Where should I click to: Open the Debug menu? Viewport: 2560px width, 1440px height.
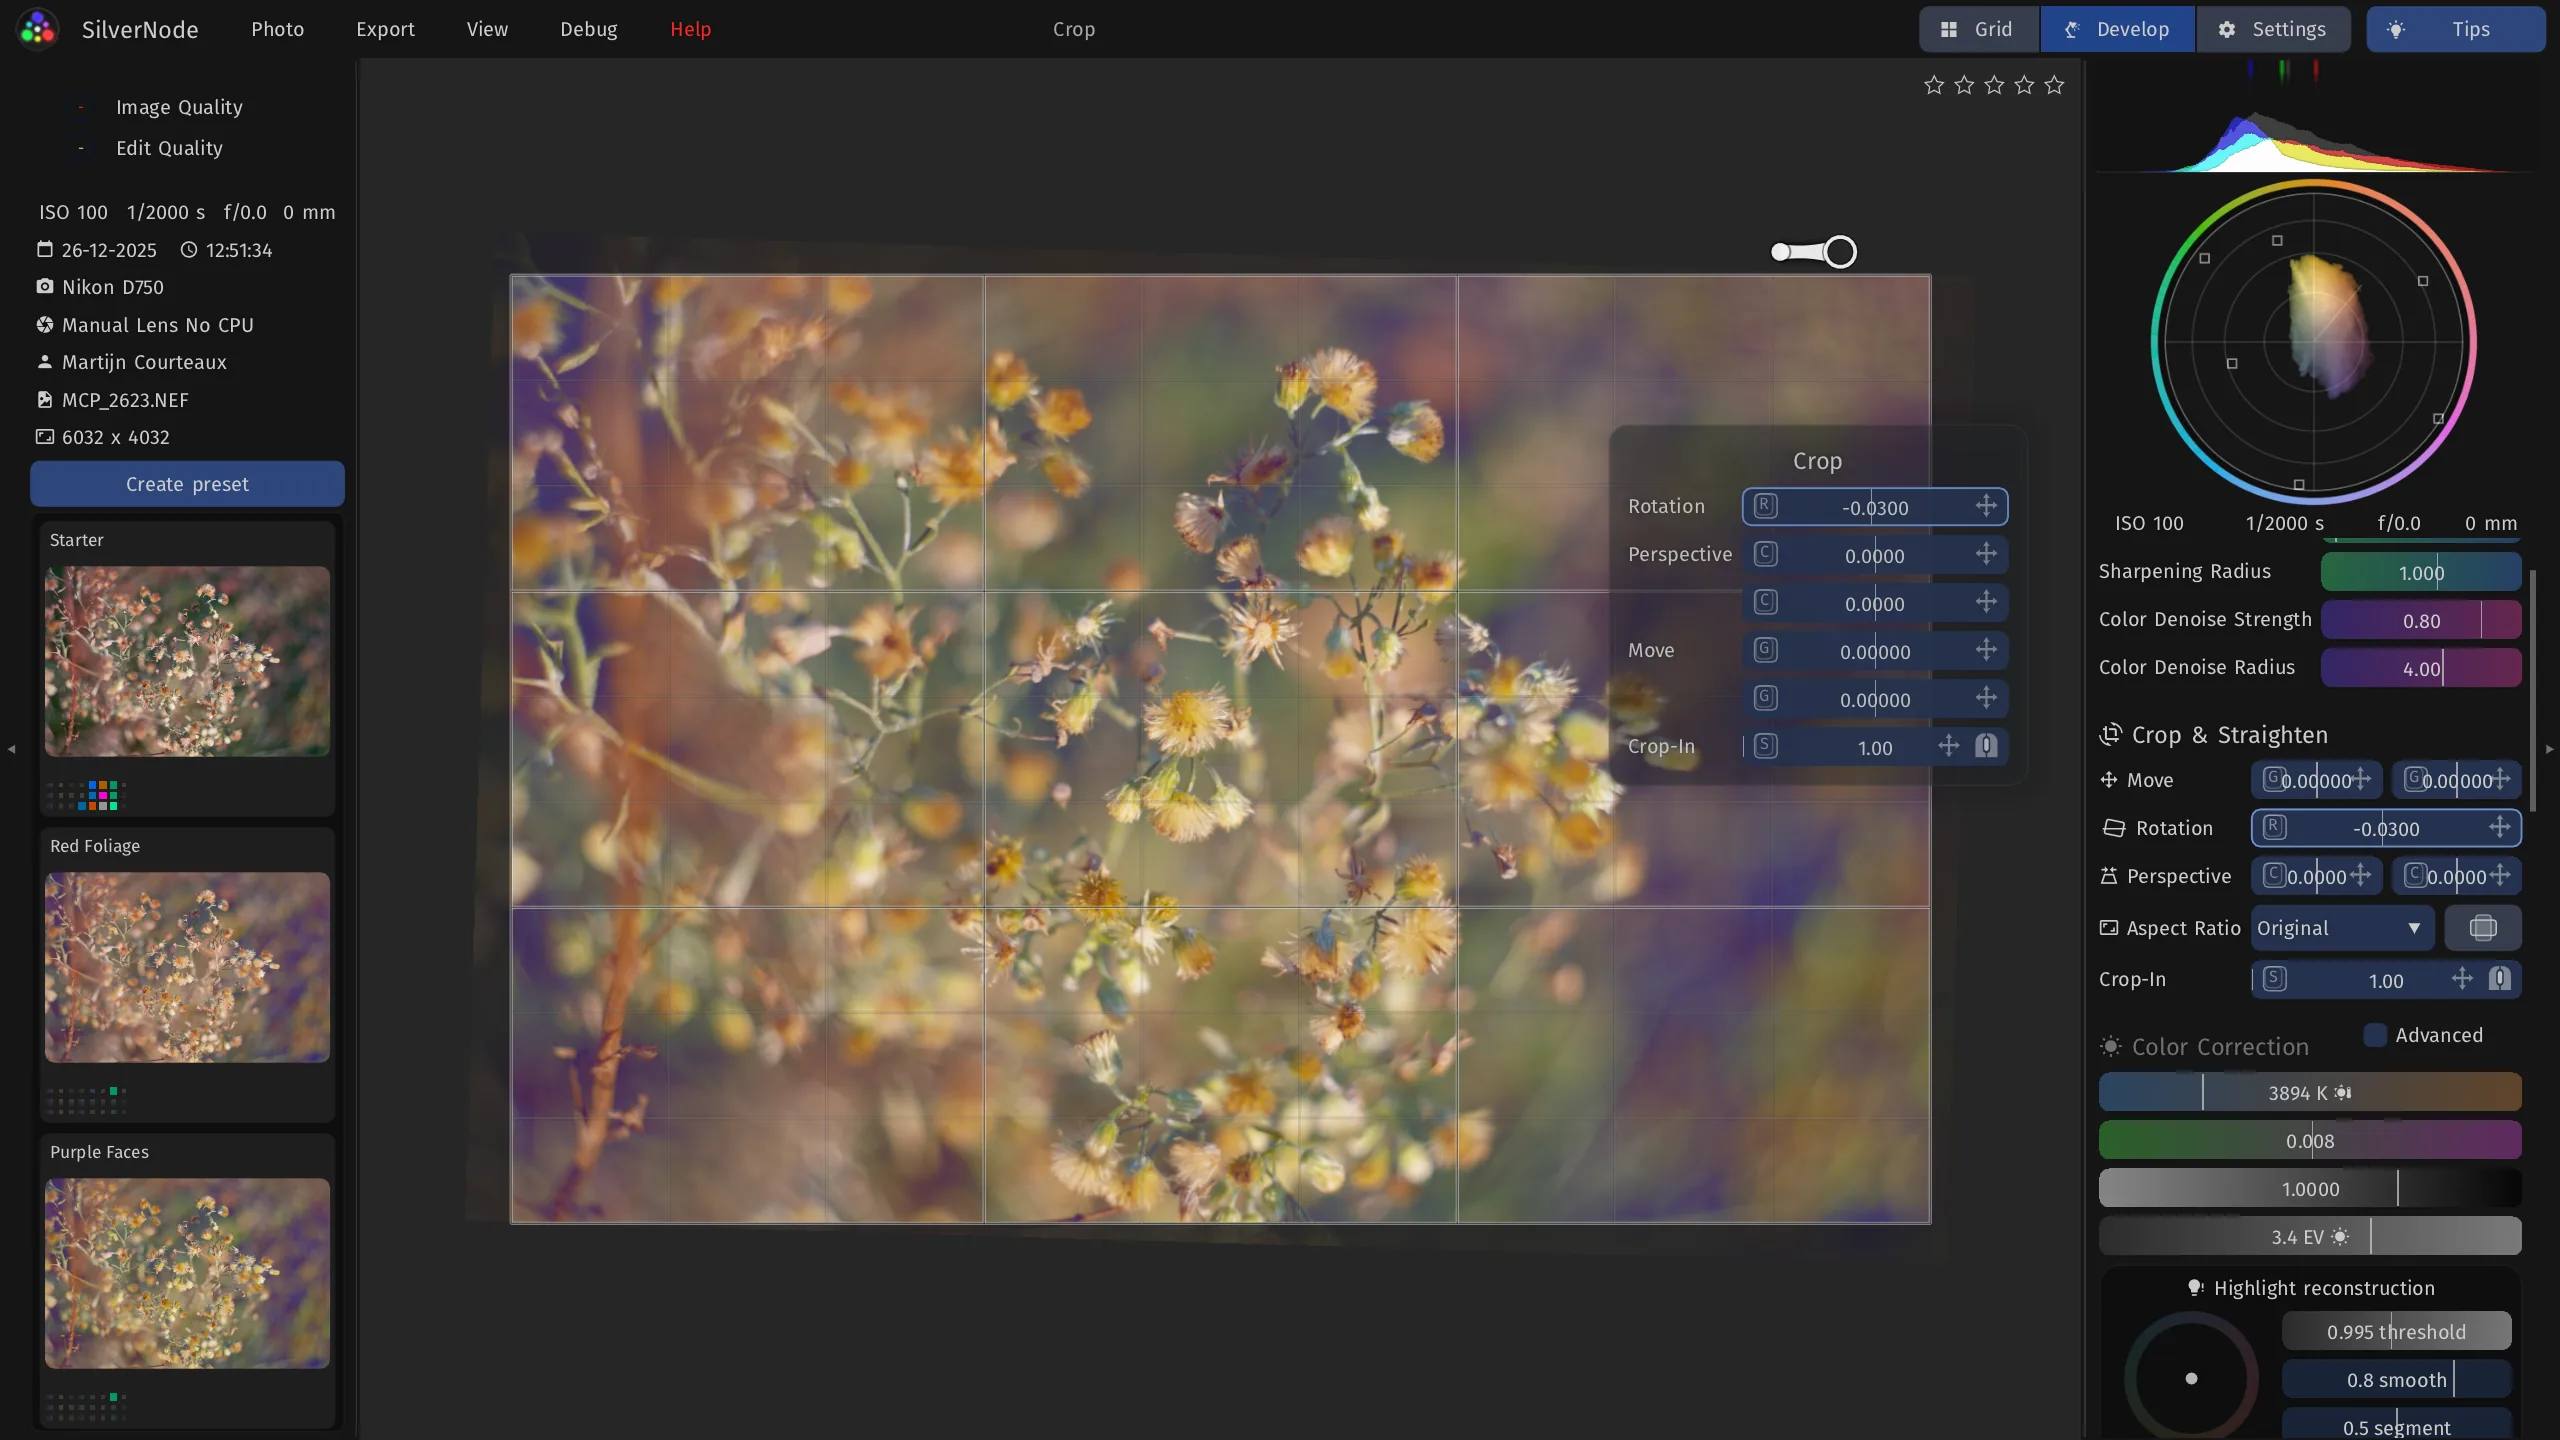(x=588, y=29)
